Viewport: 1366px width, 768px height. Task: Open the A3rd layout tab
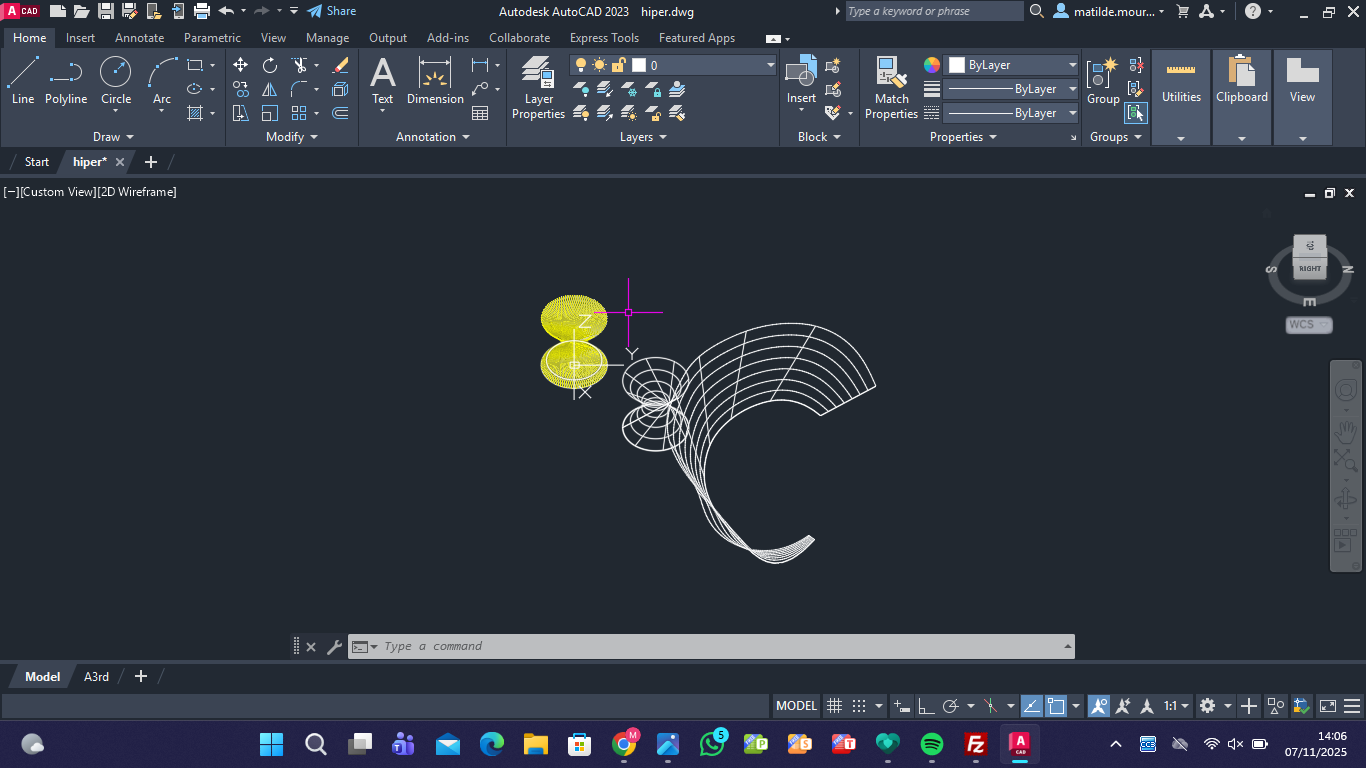tap(96, 677)
